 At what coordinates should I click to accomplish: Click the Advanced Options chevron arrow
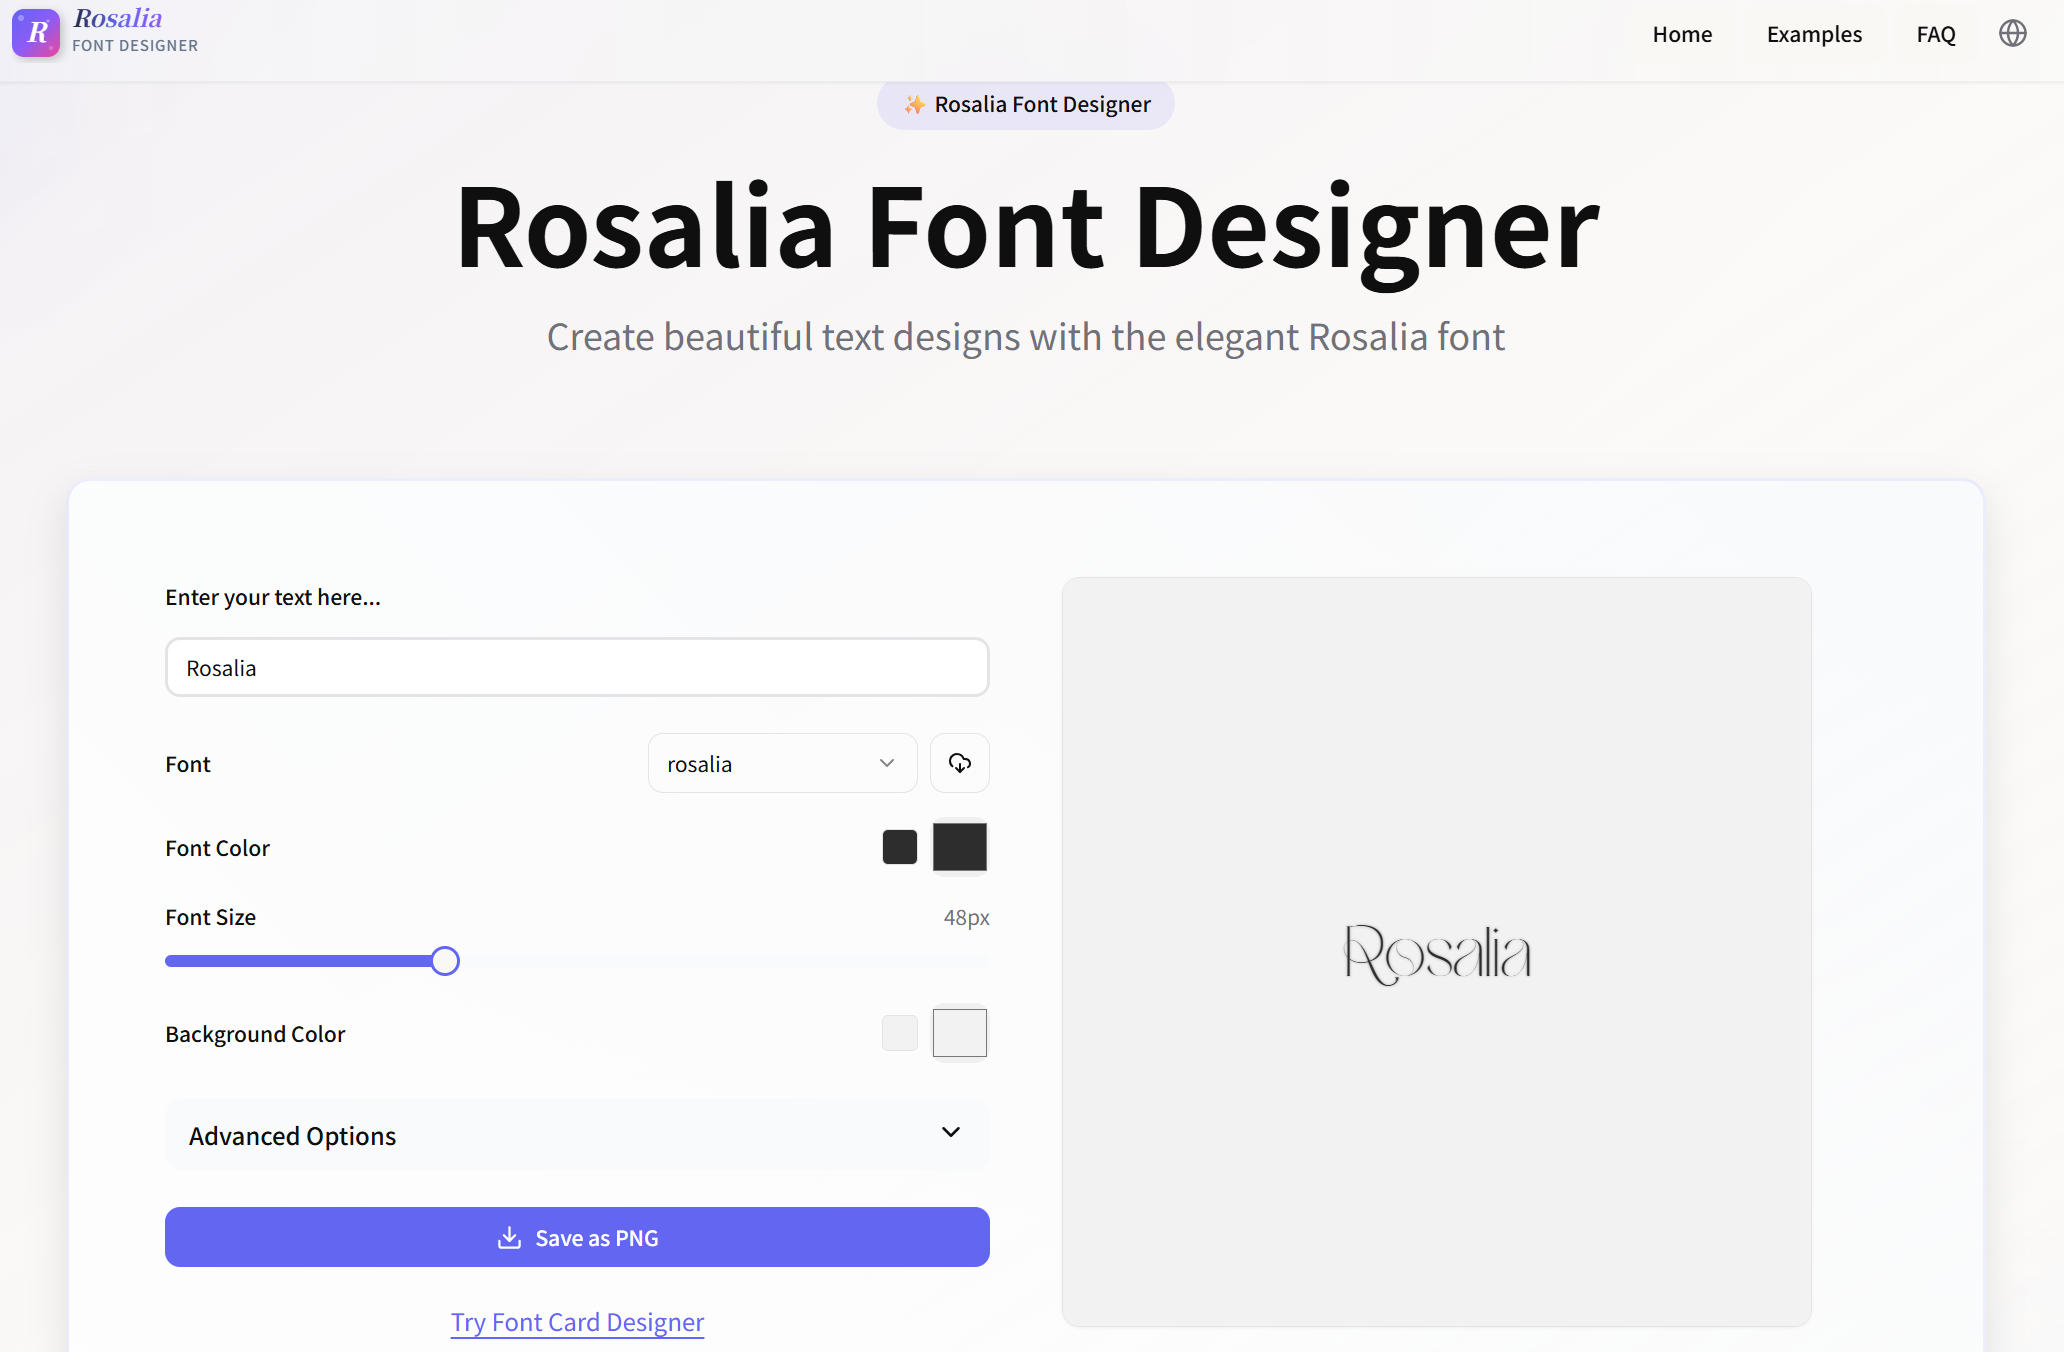pyautogui.click(x=950, y=1132)
